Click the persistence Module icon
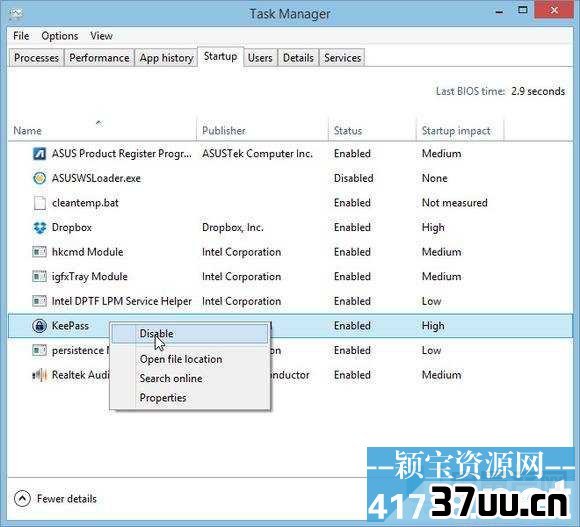Image resolution: width=580 pixels, height=527 pixels. tap(40, 350)
